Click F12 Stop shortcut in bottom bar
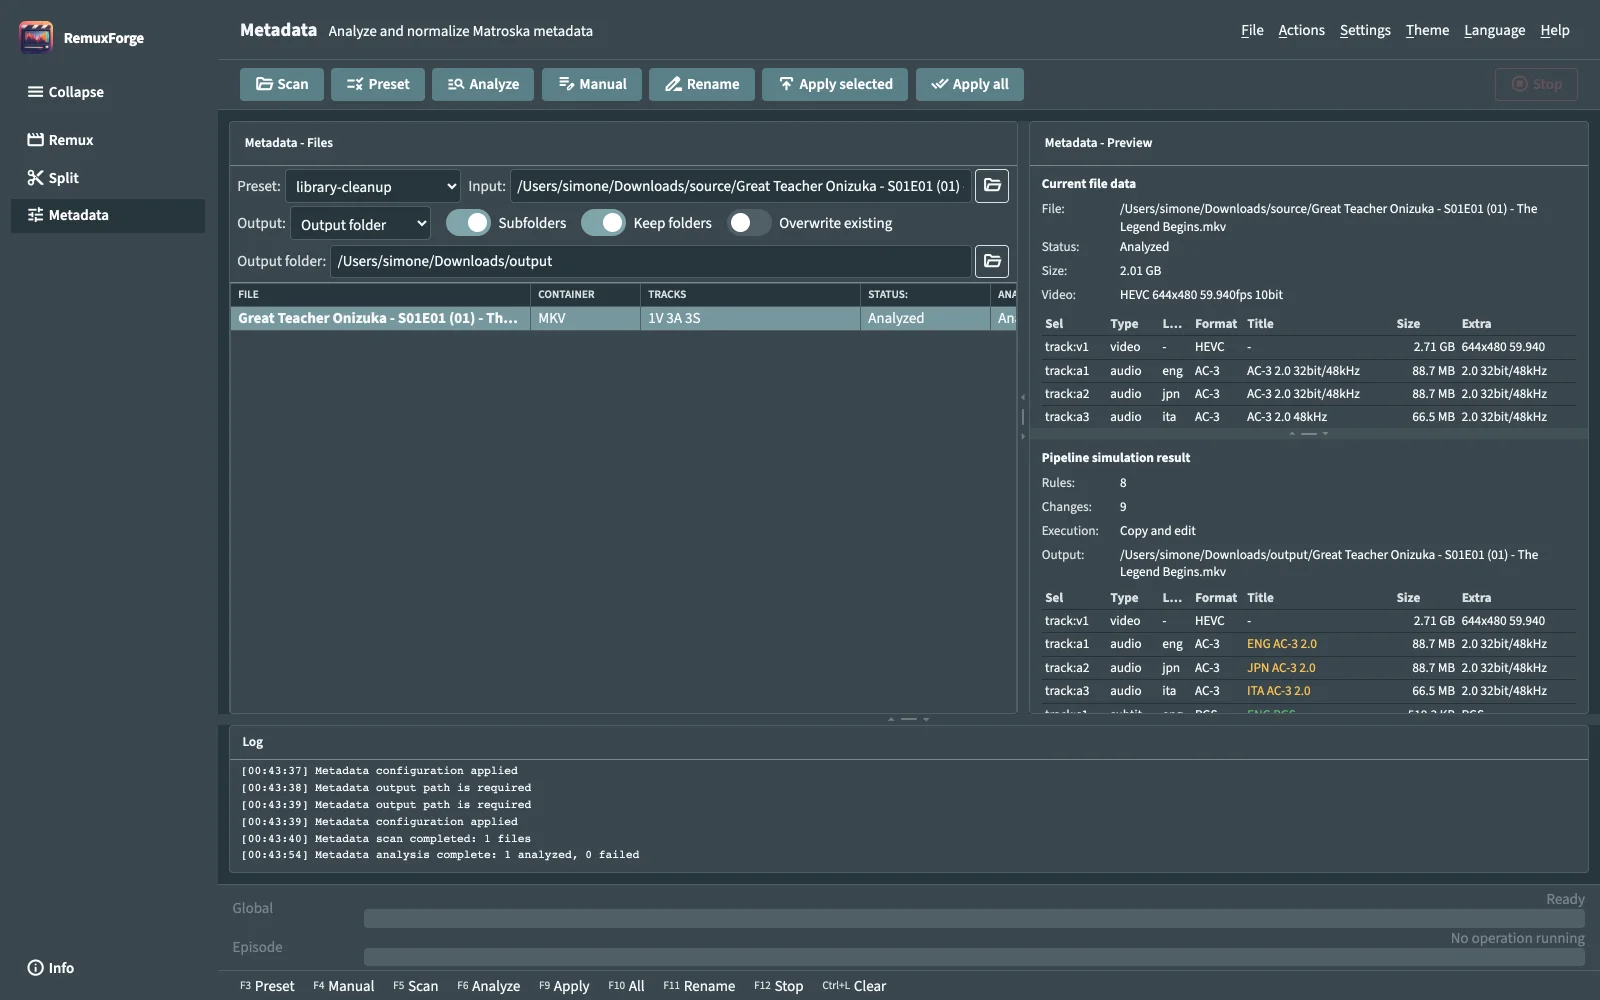 pos(778,986)
